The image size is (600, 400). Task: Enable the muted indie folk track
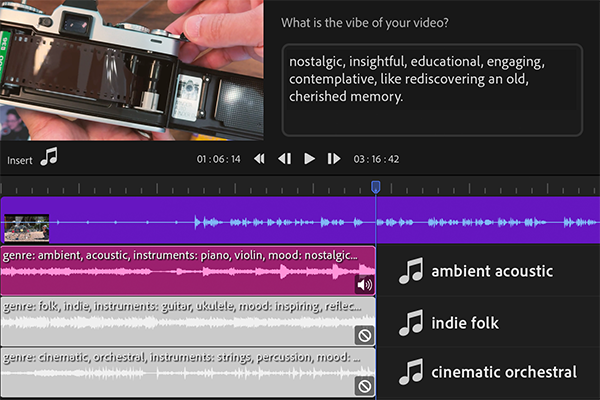click(365, 335)
